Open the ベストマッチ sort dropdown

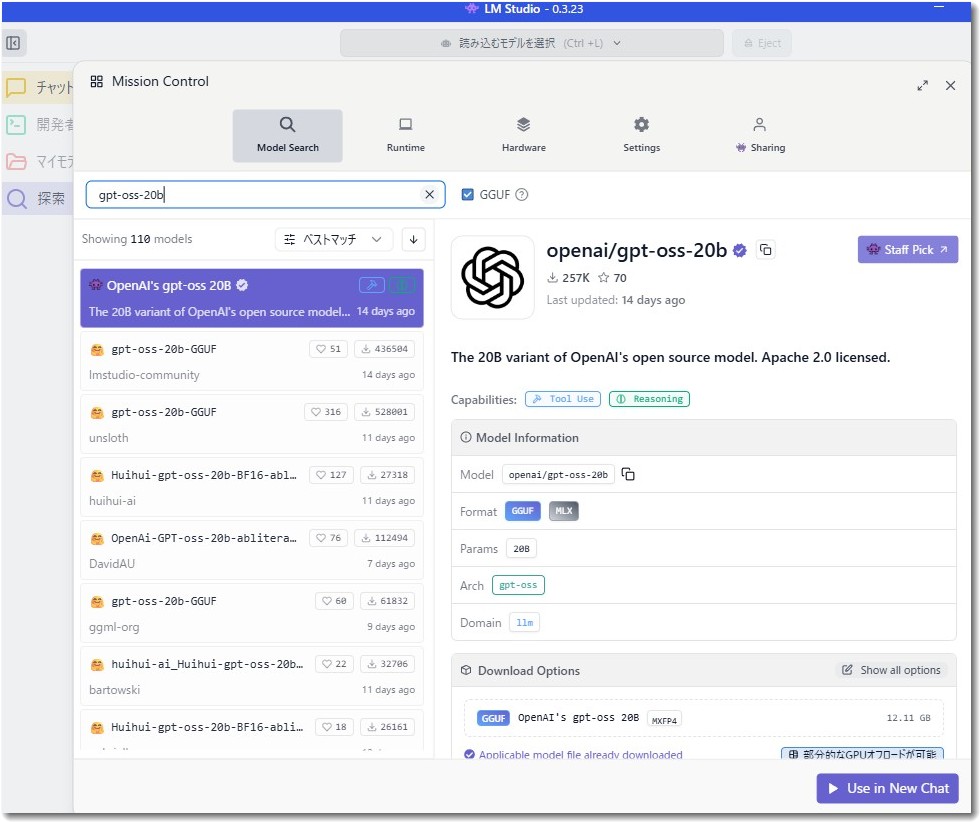(334, 239)
